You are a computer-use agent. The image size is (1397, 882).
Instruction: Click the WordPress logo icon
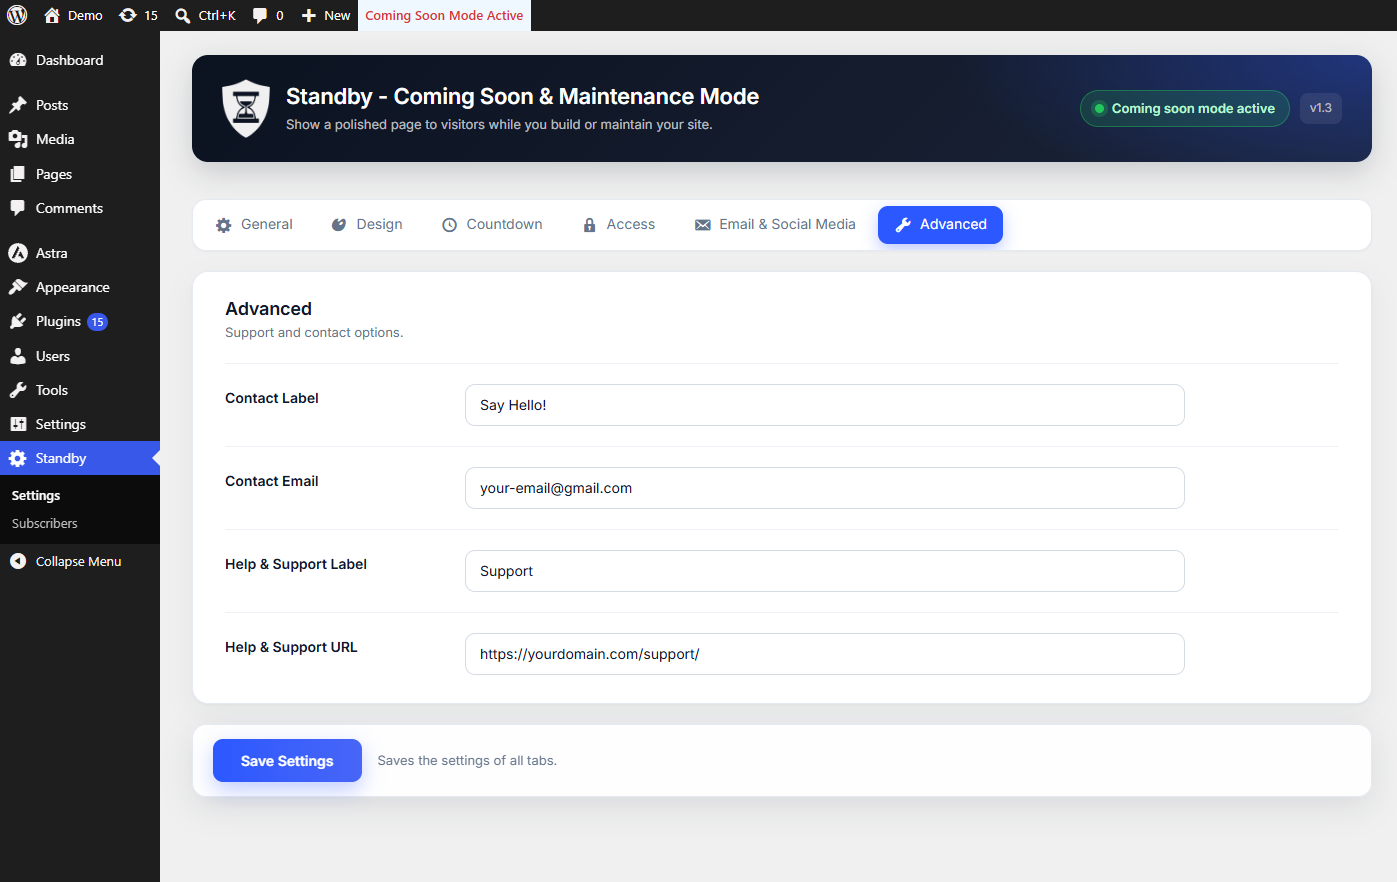[x=17, y=15]
